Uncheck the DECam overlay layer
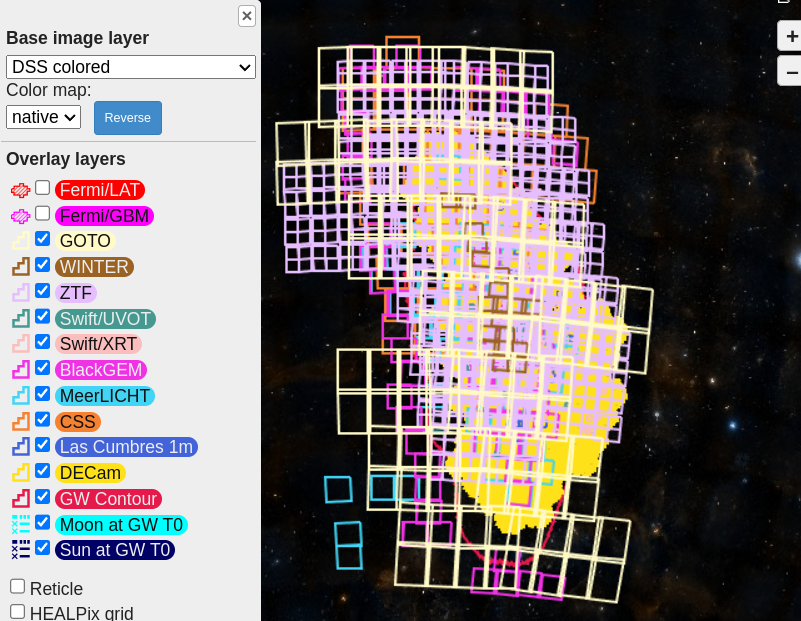 click(x=42, y=471)
